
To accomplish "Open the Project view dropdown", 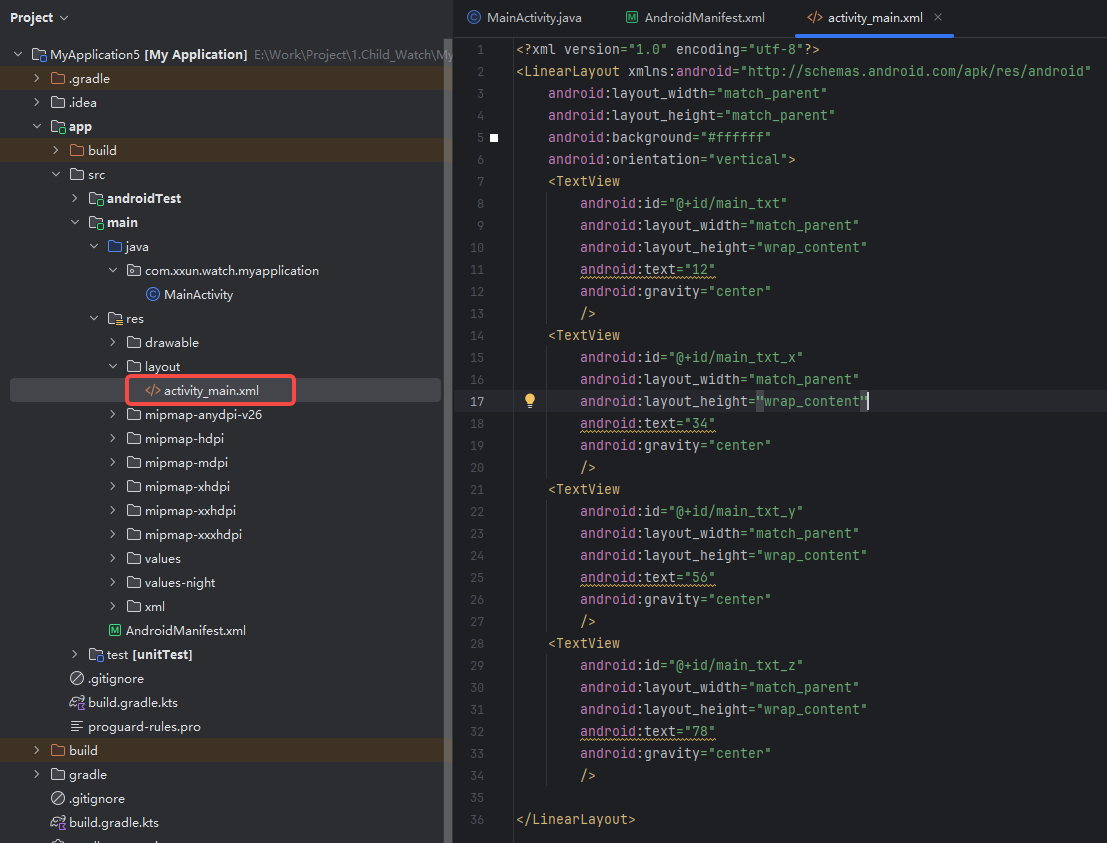I will pos(39,18).
